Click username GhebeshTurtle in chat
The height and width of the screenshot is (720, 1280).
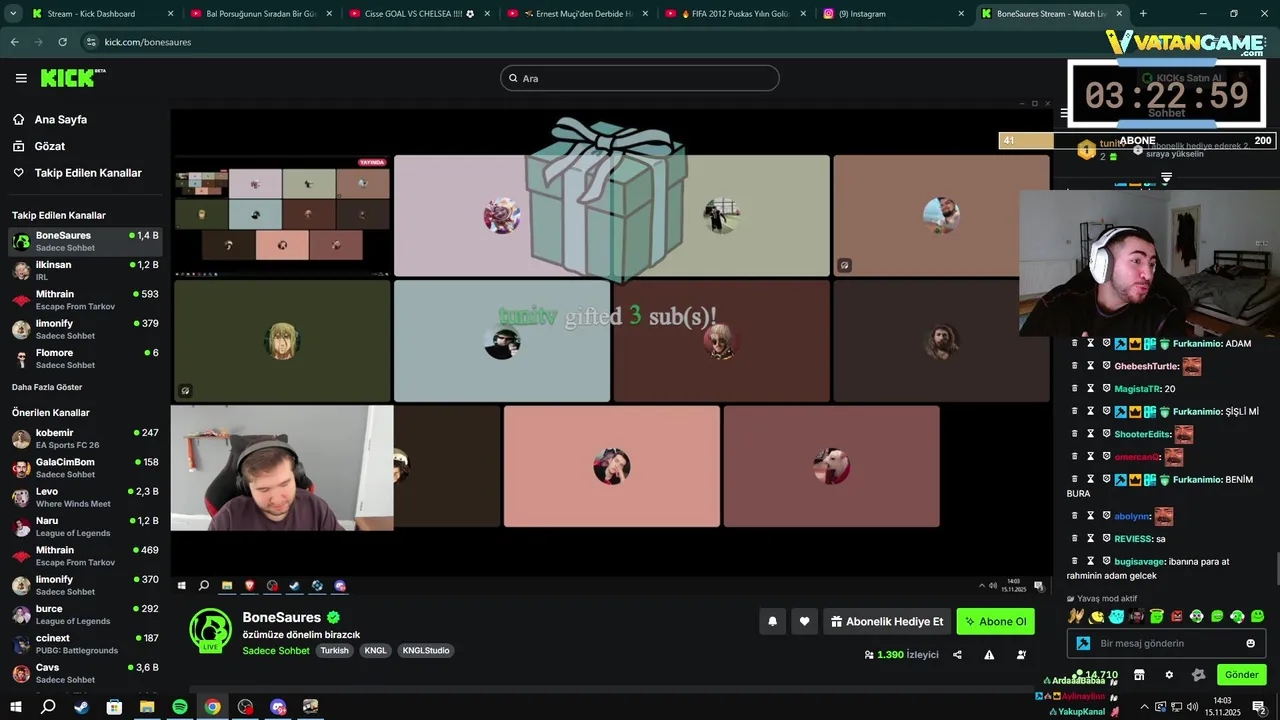pyautogui.click(x=1147, y=366)
